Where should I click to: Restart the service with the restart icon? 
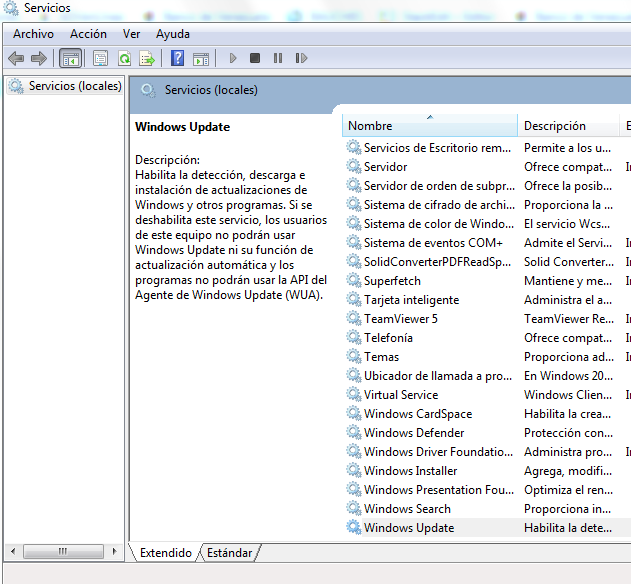(x=301, y=58)
